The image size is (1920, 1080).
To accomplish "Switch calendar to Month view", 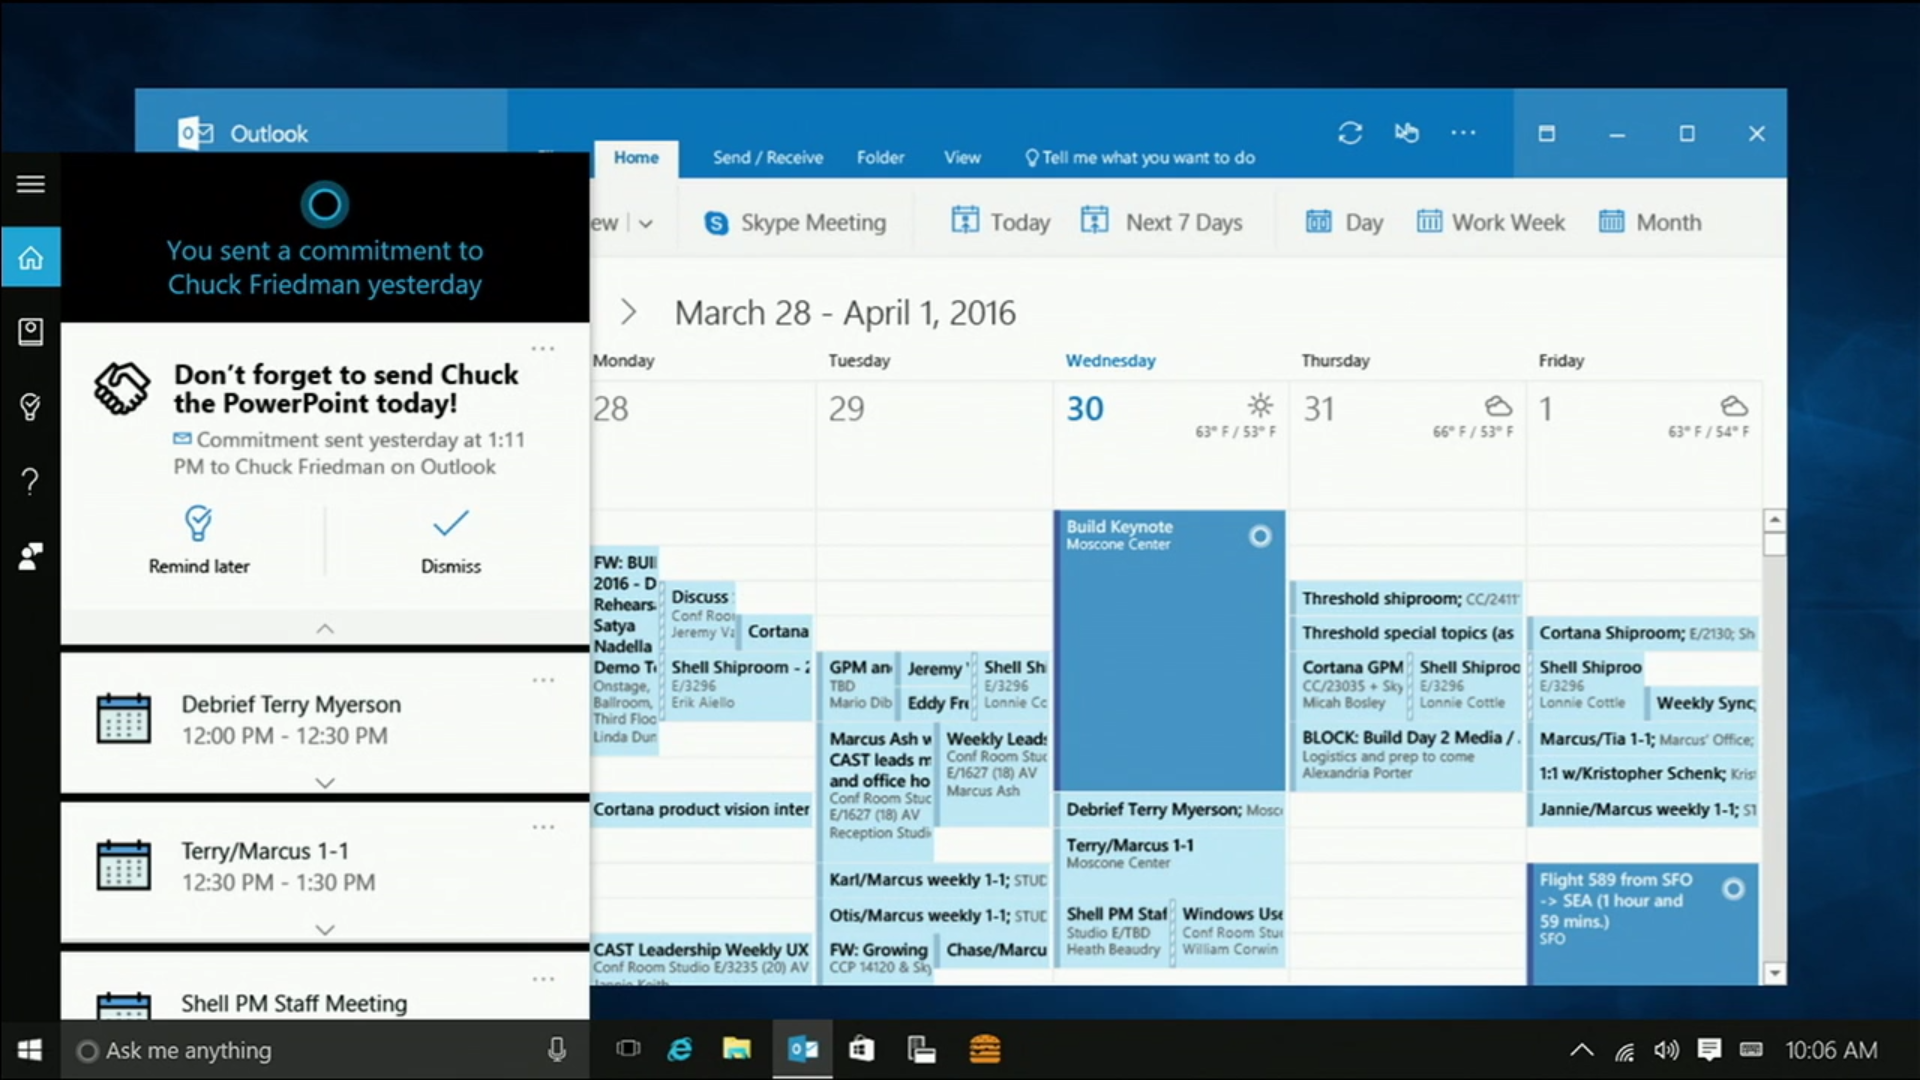I will pos(1650,223).
